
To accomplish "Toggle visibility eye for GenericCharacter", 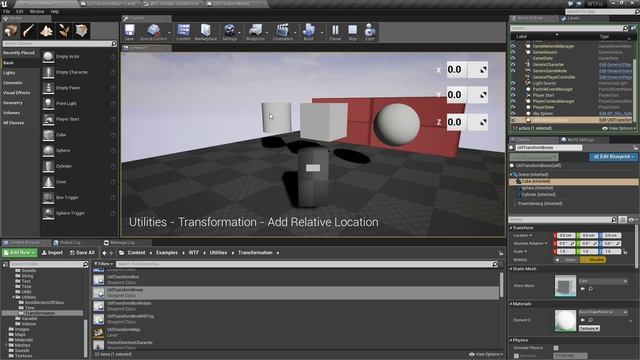I will coord(513,64).
